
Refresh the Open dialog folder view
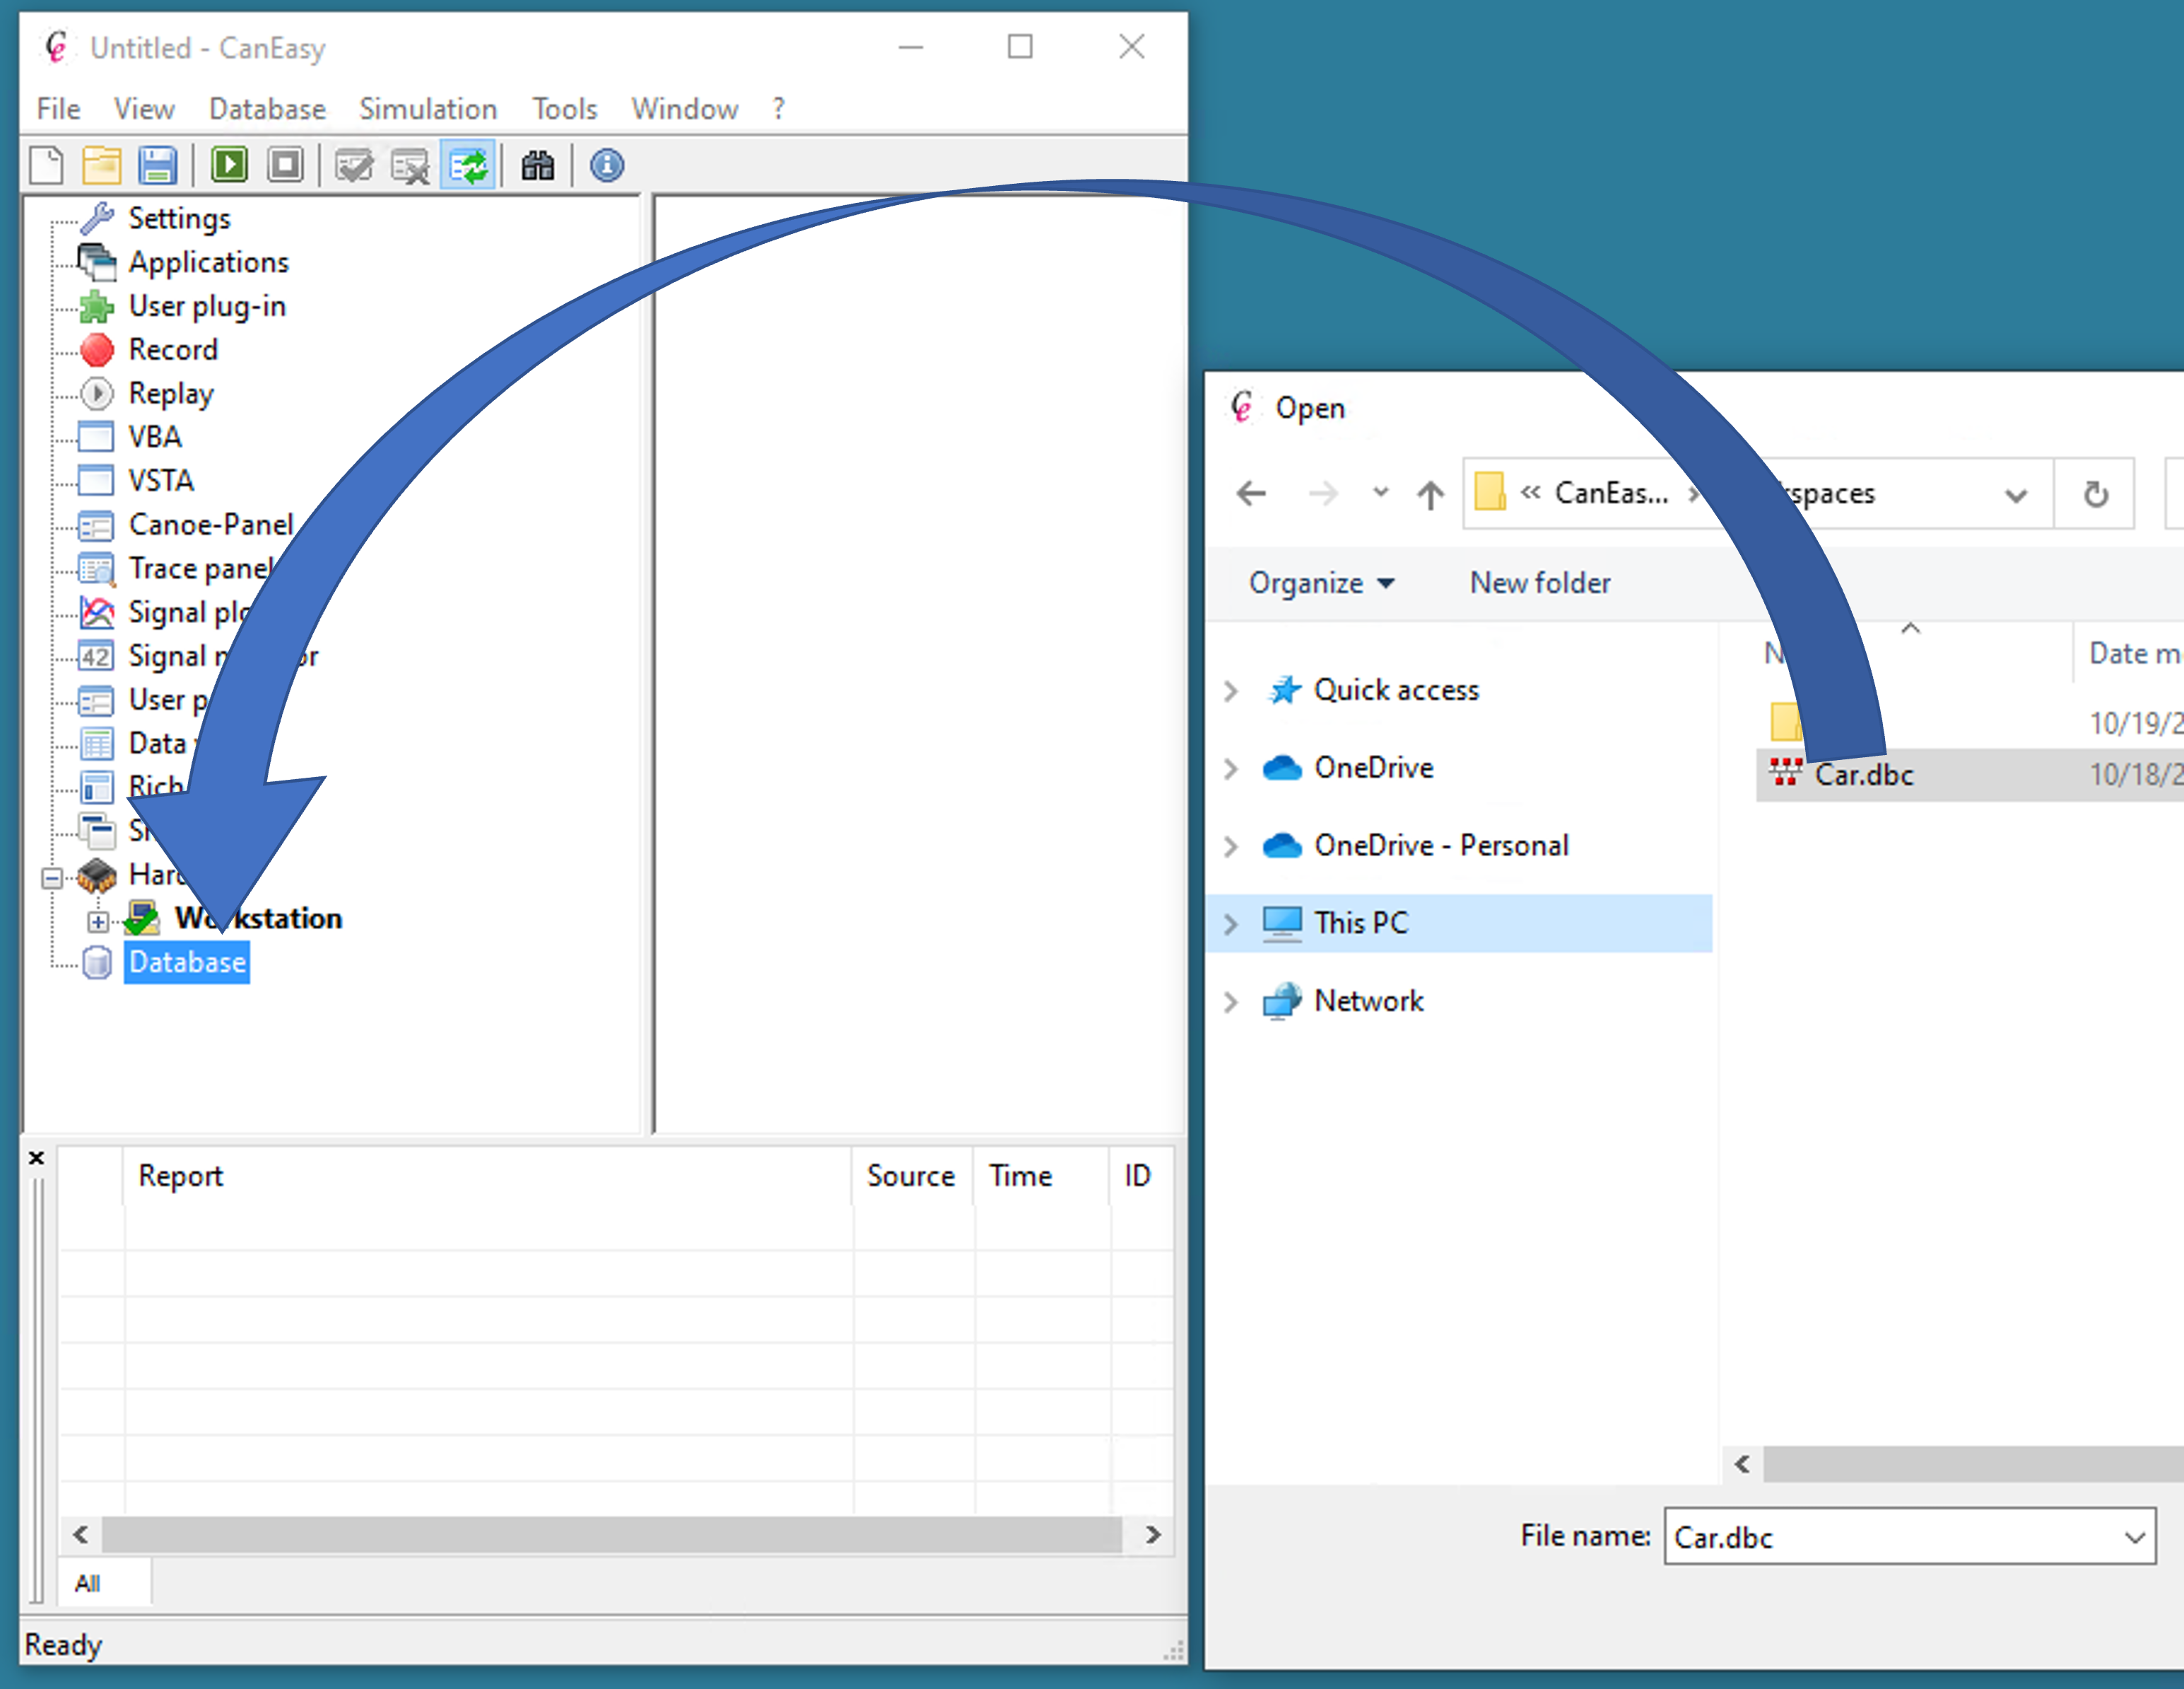2095,494
